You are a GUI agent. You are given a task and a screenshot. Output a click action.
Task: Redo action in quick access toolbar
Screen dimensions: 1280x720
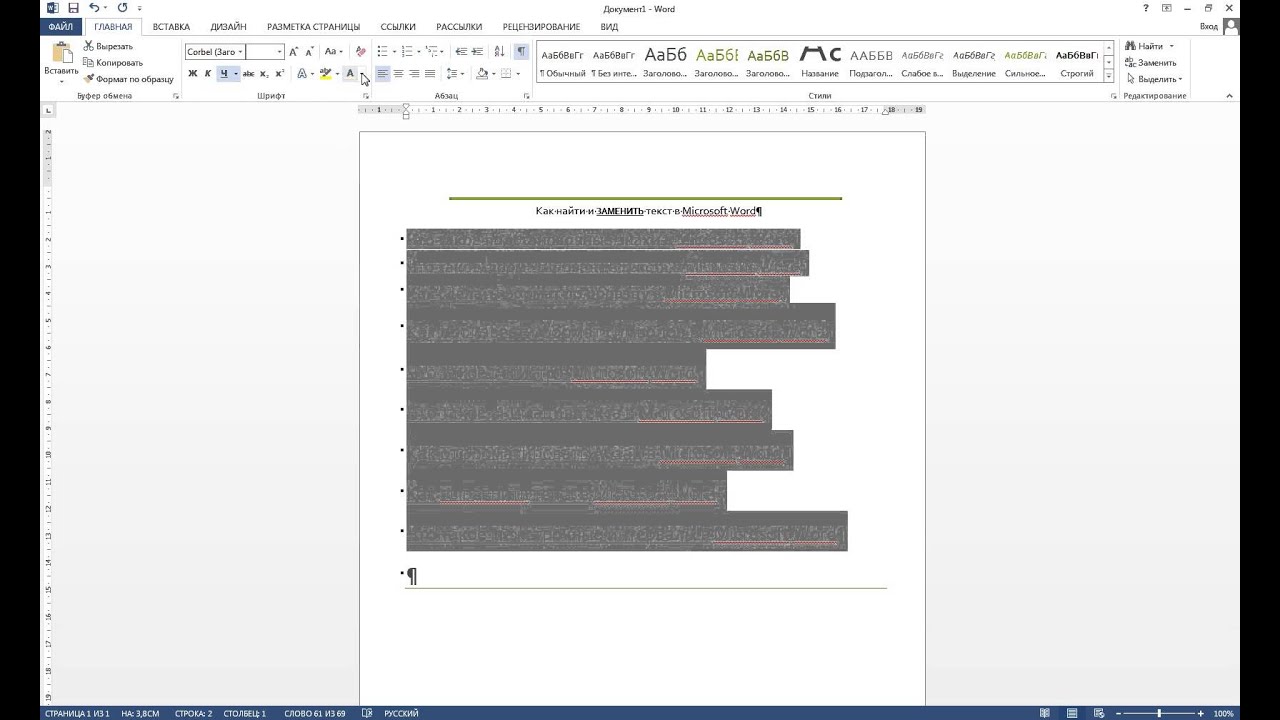(122, 8)
